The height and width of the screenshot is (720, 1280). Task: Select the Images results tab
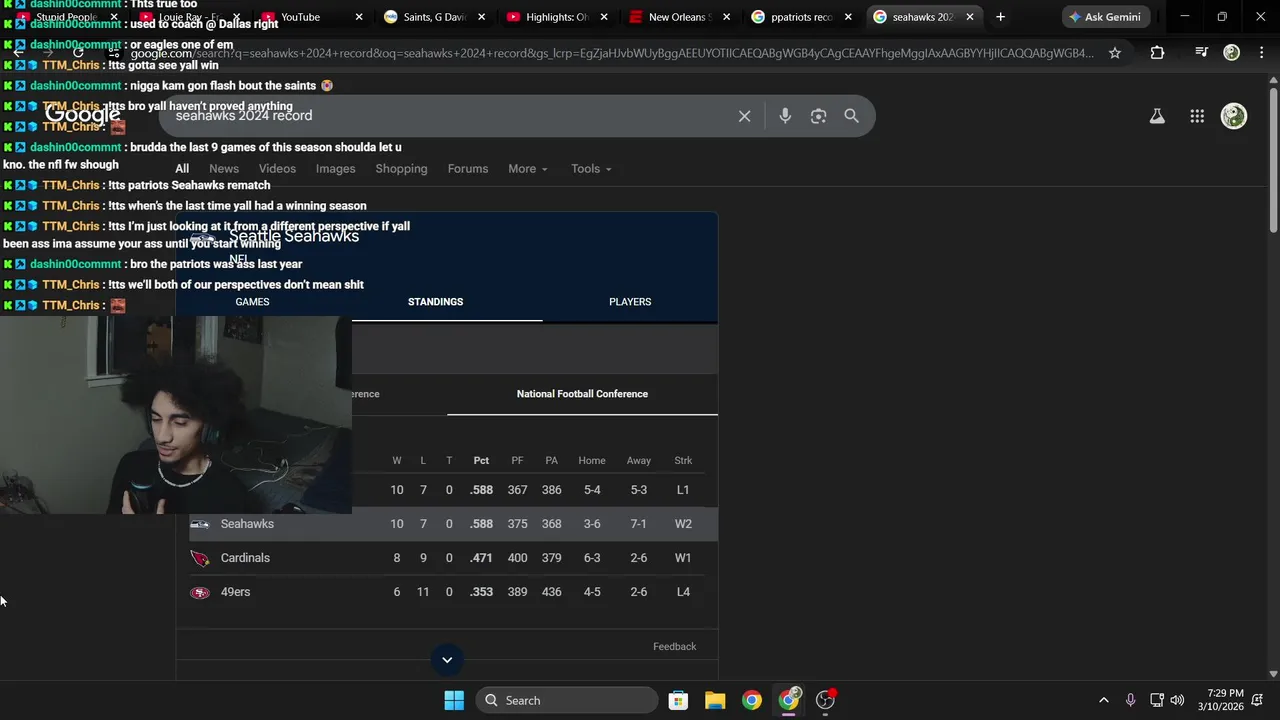click(x=336, y=169)
